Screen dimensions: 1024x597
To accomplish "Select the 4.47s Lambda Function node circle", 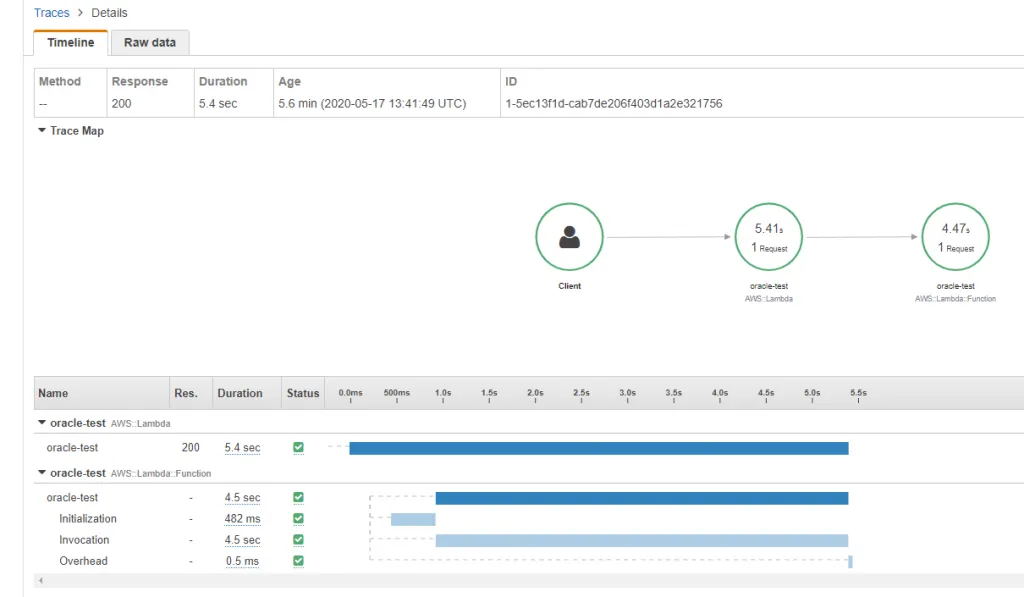I will [x=955, y=238].
